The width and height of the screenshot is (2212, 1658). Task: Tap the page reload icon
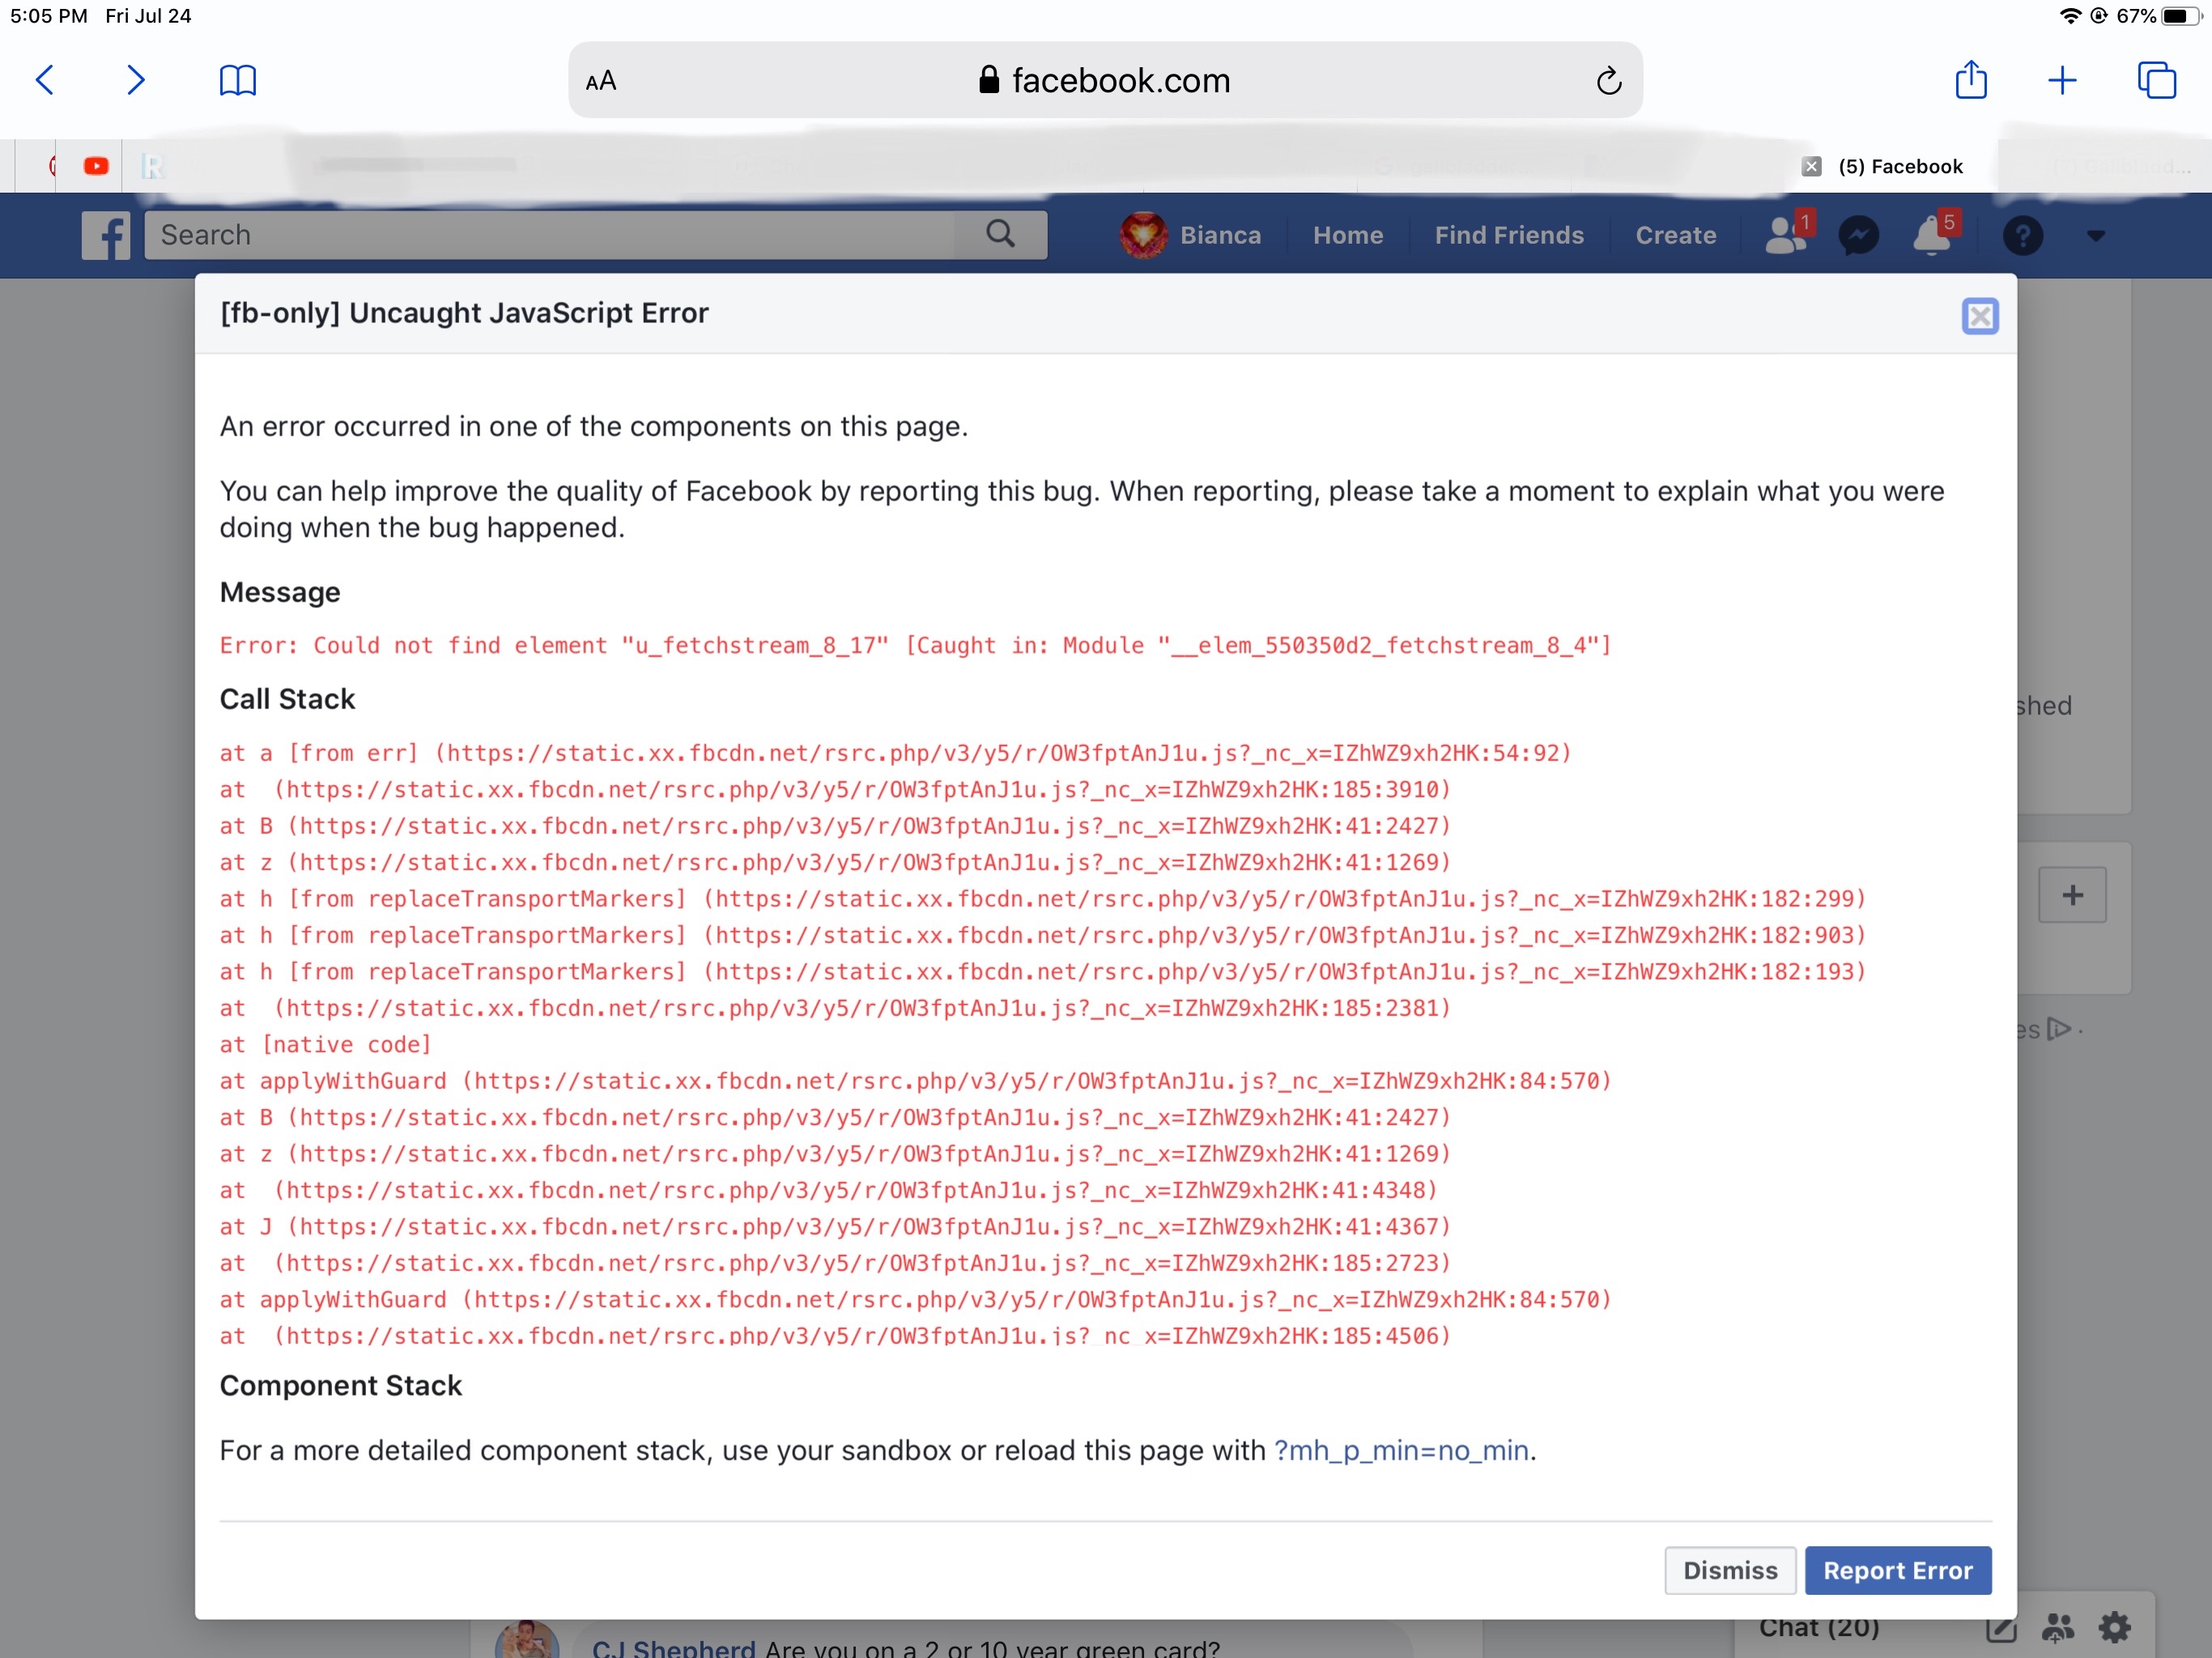pyautogui.click(x=1608, y=81)
